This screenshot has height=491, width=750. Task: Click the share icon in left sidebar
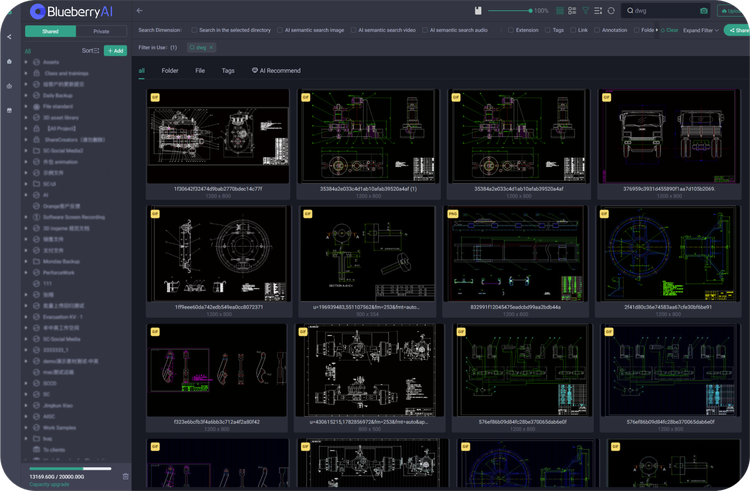tap(10, 37)
